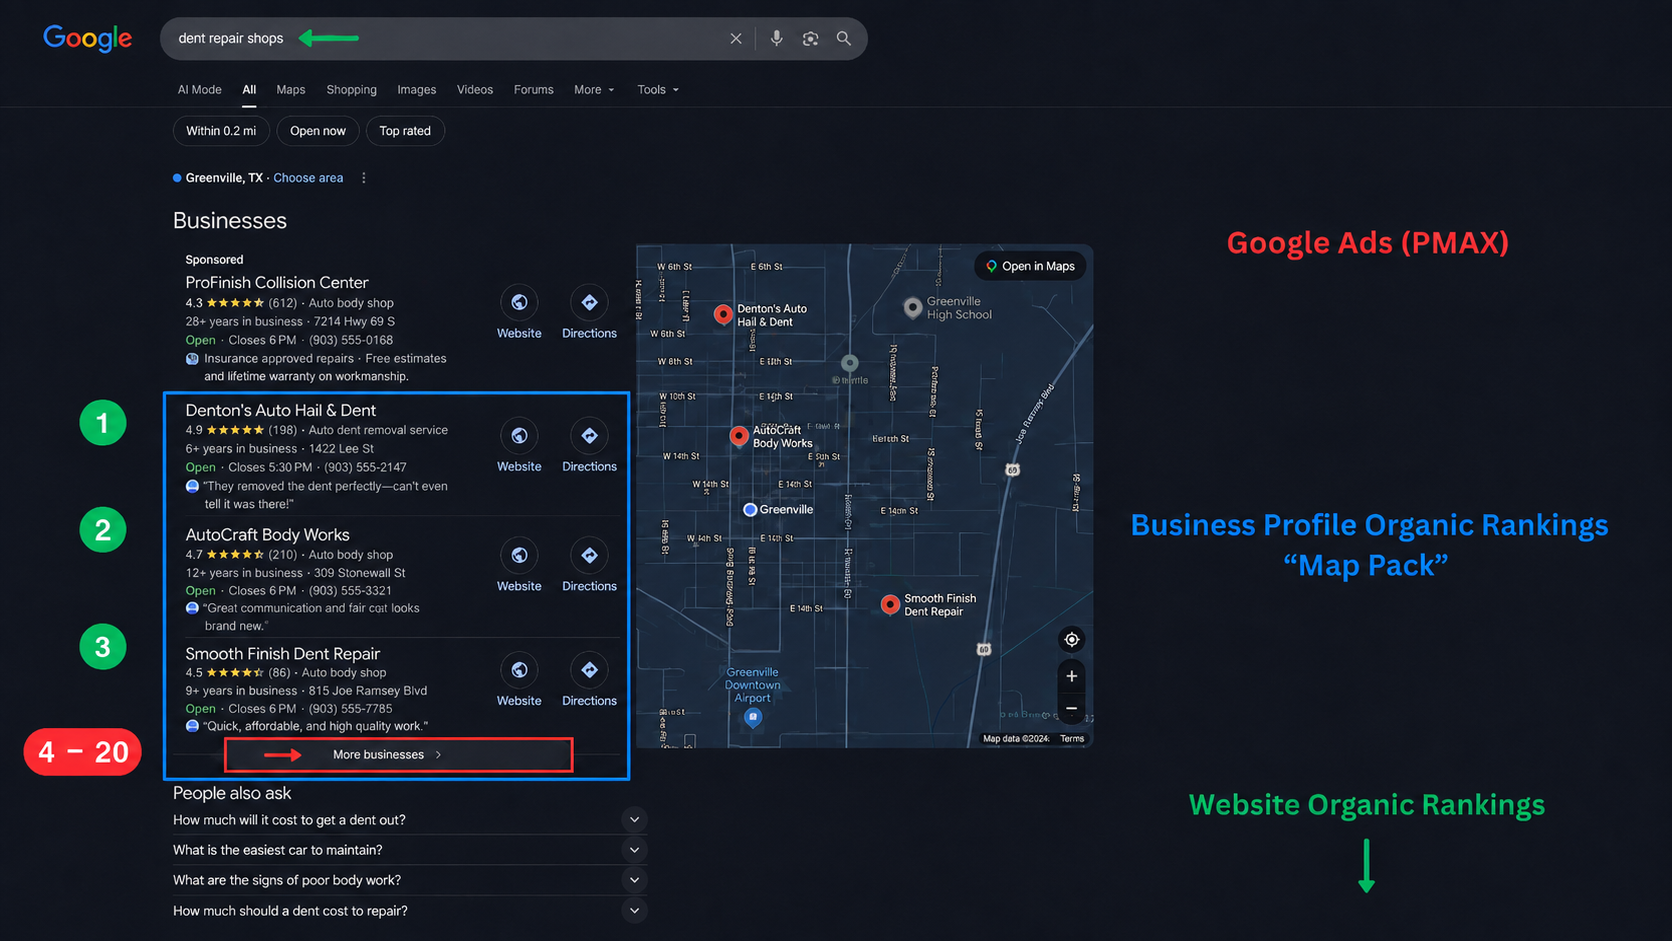Start voice search with microphone icon
The image size is (1672, 941).
pyautogui.click(x=776, y=38)
